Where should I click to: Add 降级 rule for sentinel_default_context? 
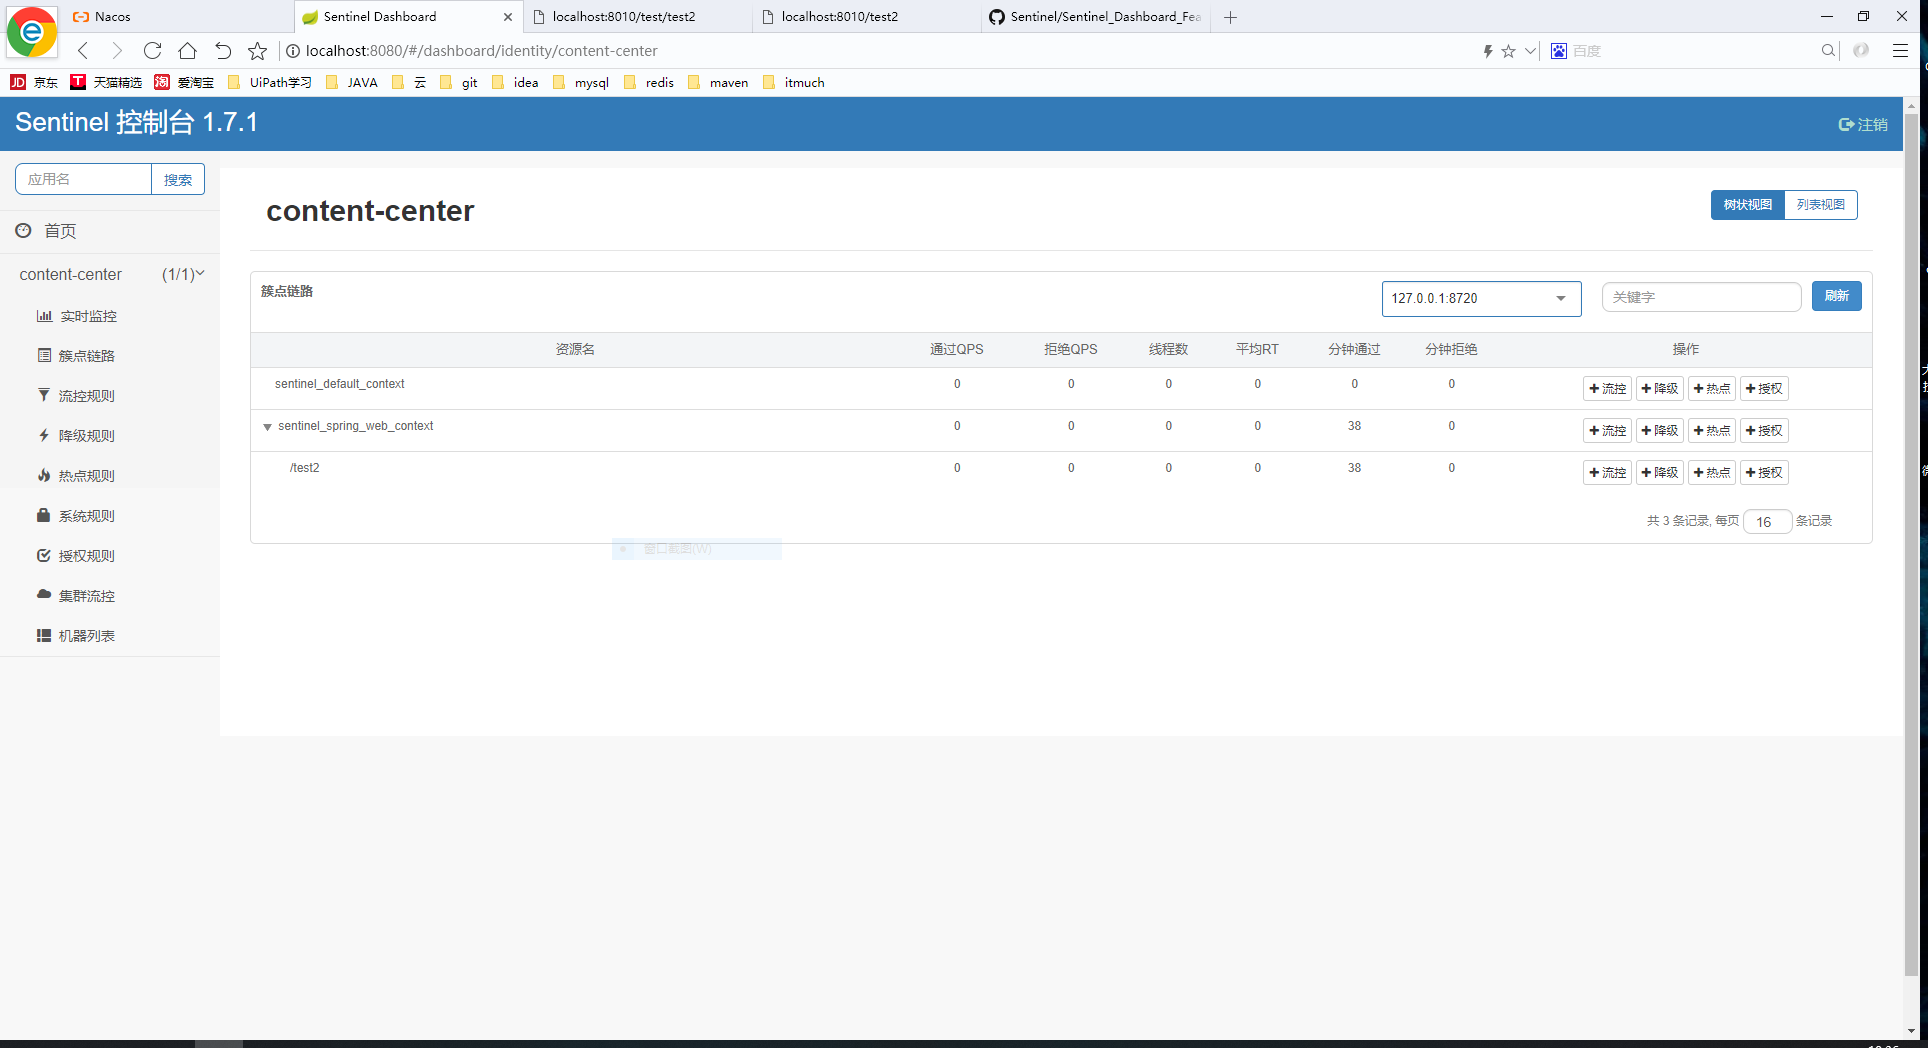[1660, 389]
